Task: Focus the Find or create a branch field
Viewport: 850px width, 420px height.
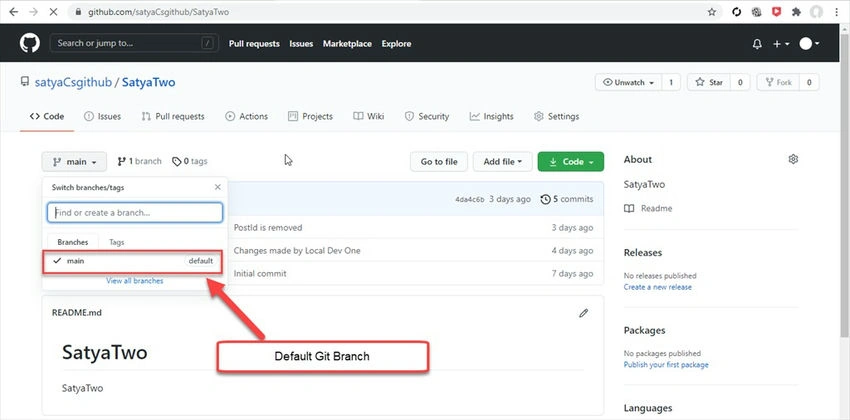Action: coord(135,212)
